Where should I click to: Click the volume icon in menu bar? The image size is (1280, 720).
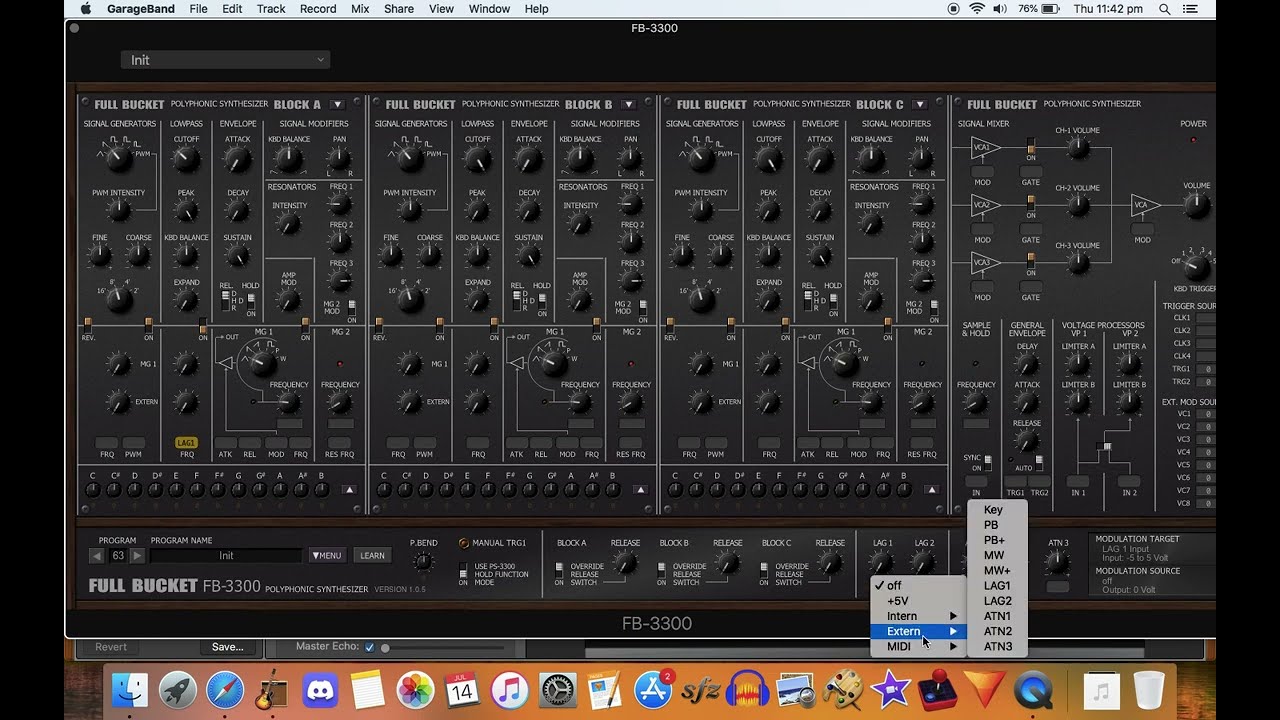coord(1001,9)
